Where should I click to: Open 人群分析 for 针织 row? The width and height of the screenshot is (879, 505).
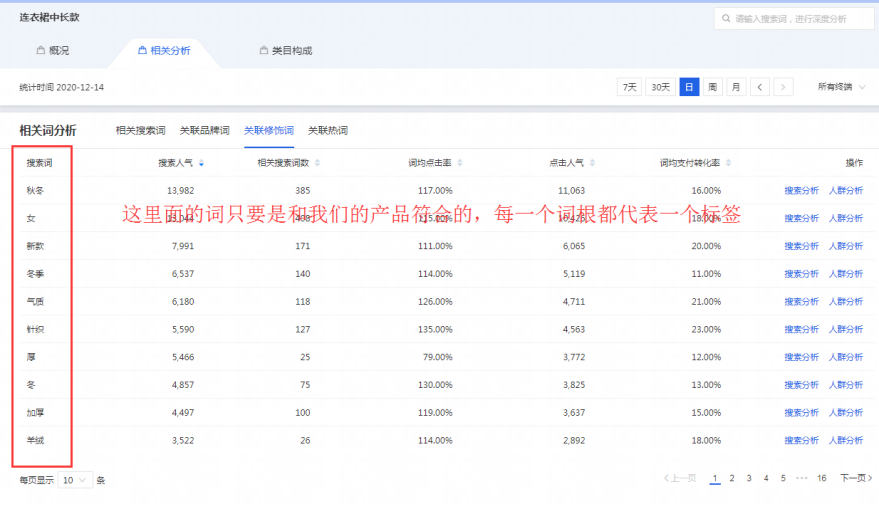846,330
